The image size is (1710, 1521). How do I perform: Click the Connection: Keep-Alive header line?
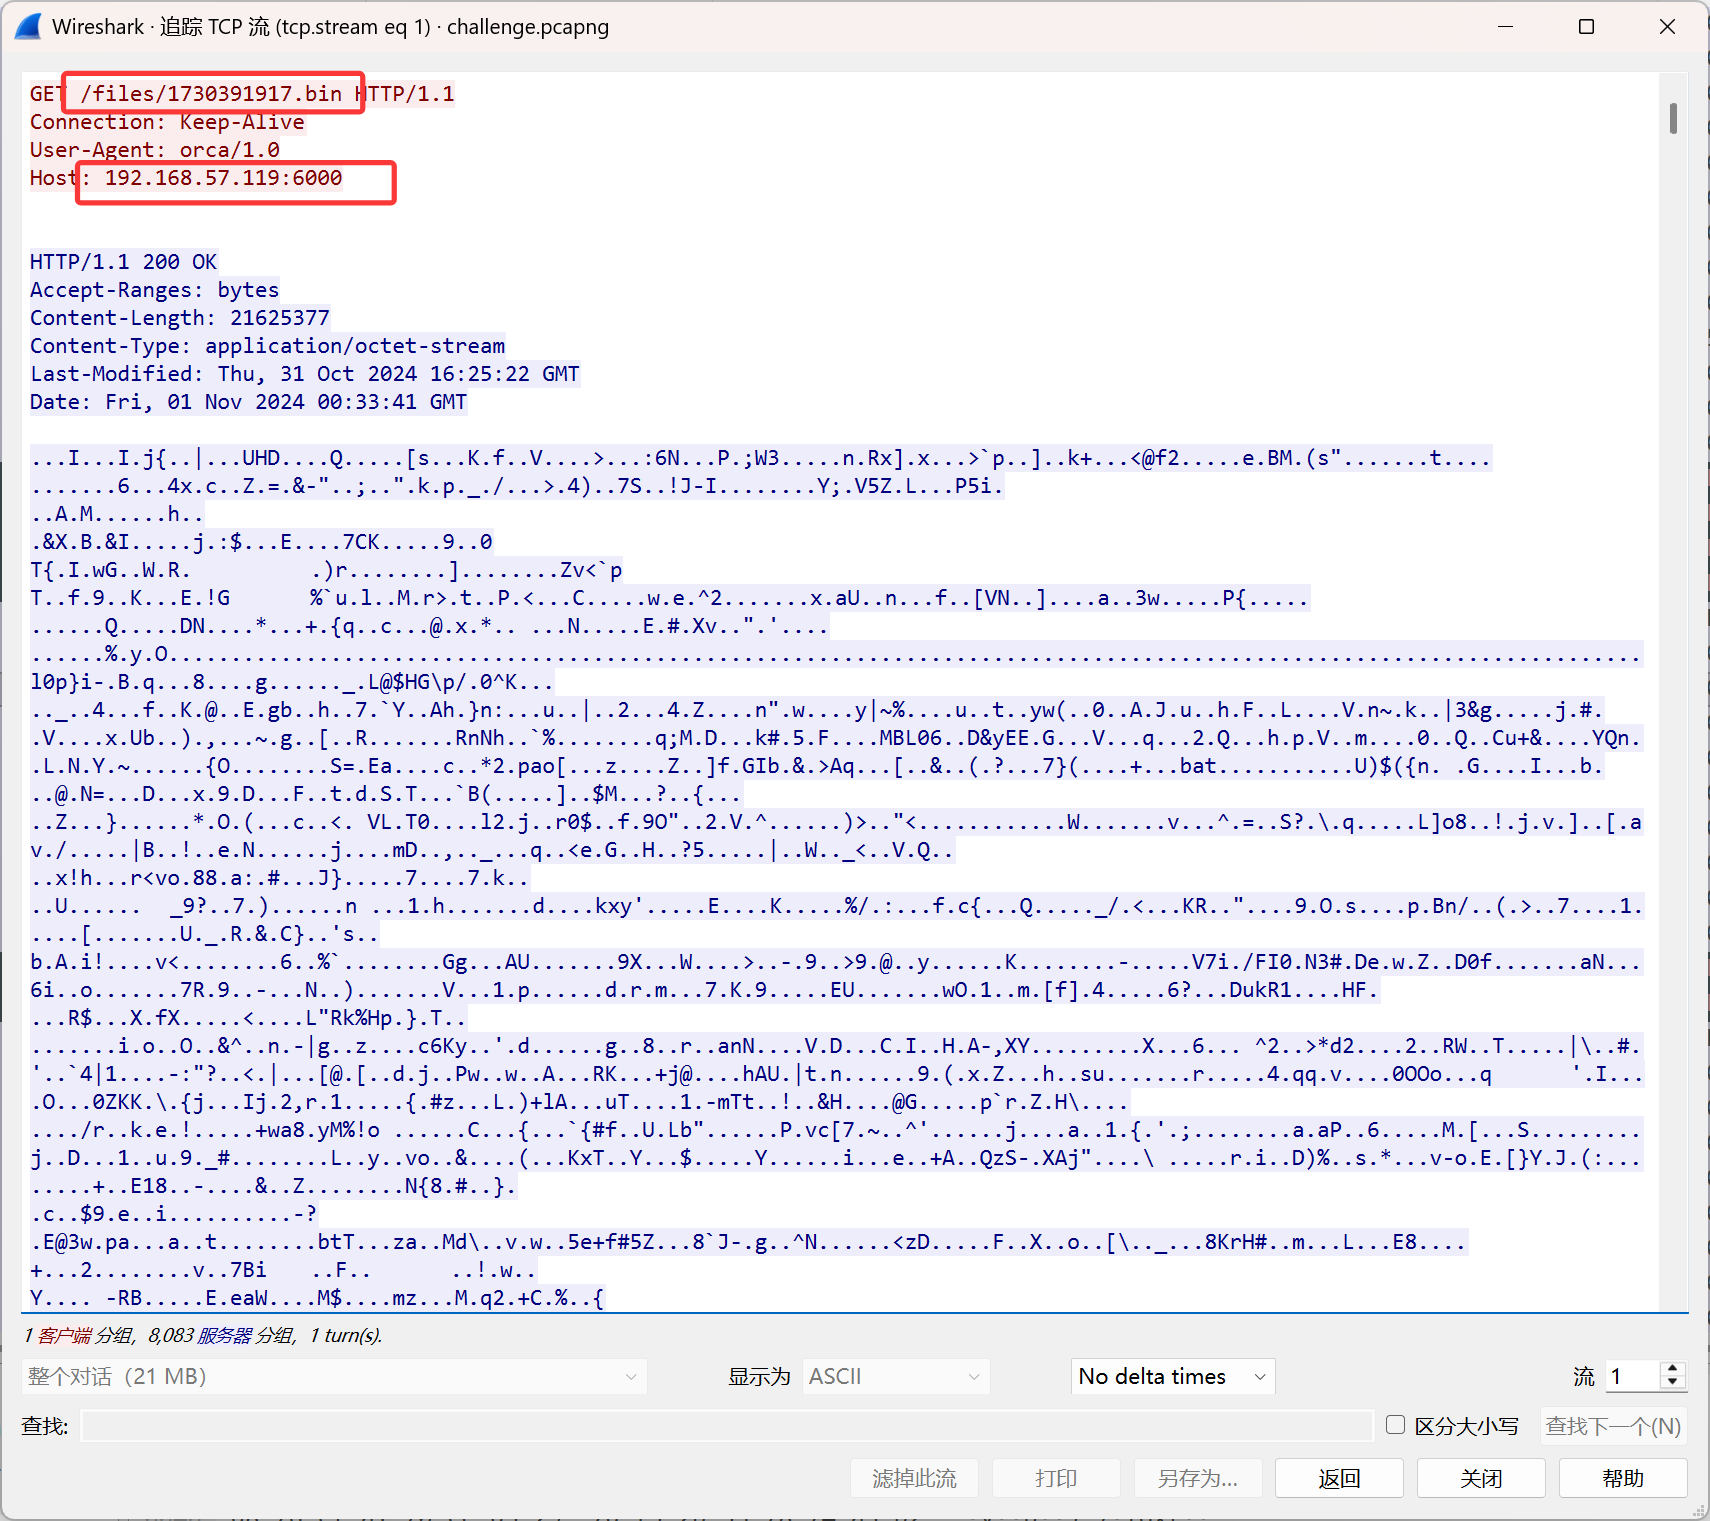pyautogui.click(x=167, y=122)
